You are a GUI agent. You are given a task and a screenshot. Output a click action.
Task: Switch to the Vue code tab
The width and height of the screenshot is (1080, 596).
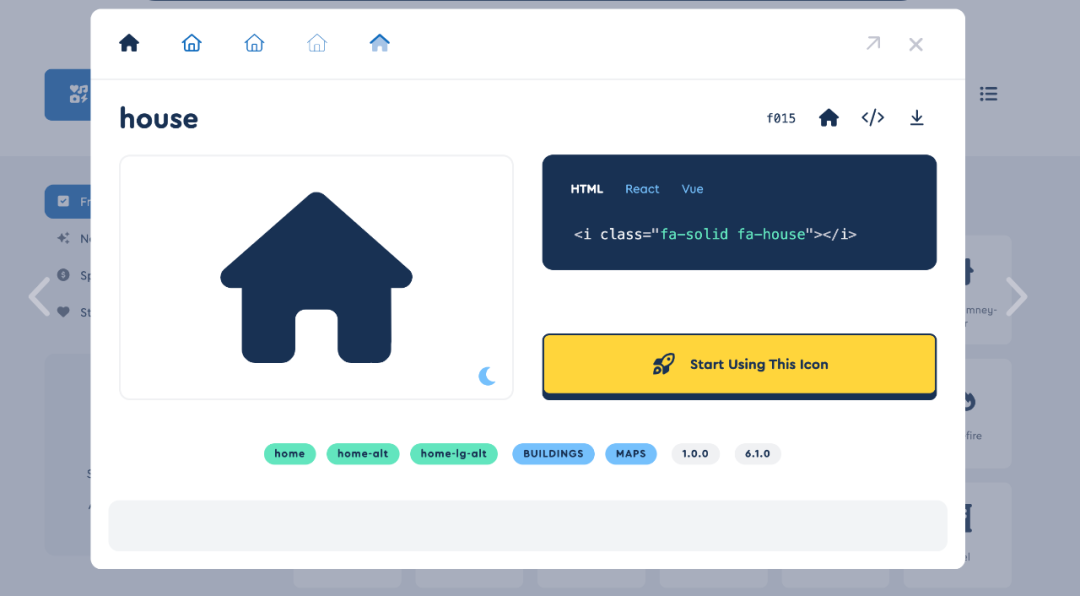click(x=692, y=189)
